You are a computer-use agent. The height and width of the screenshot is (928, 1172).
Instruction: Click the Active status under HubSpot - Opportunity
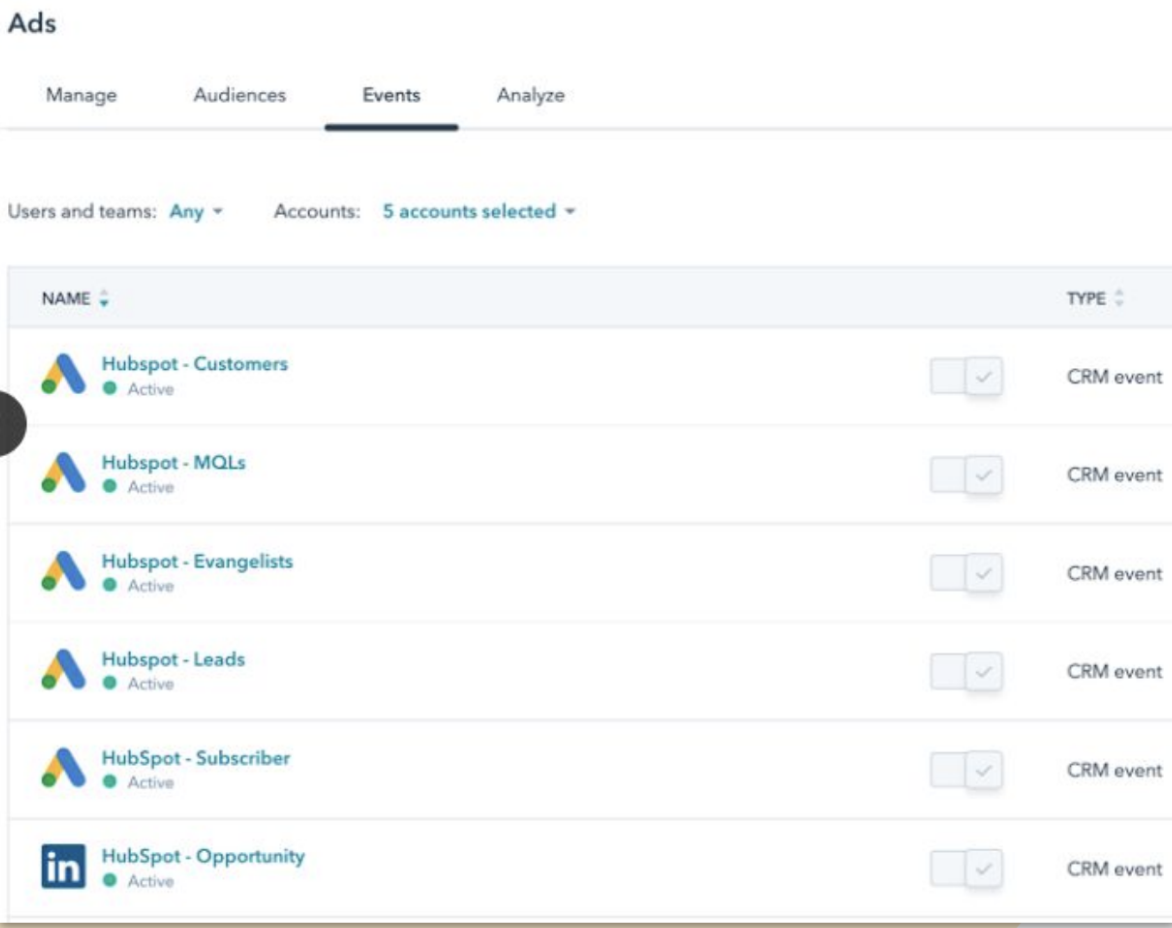[139, 880]
